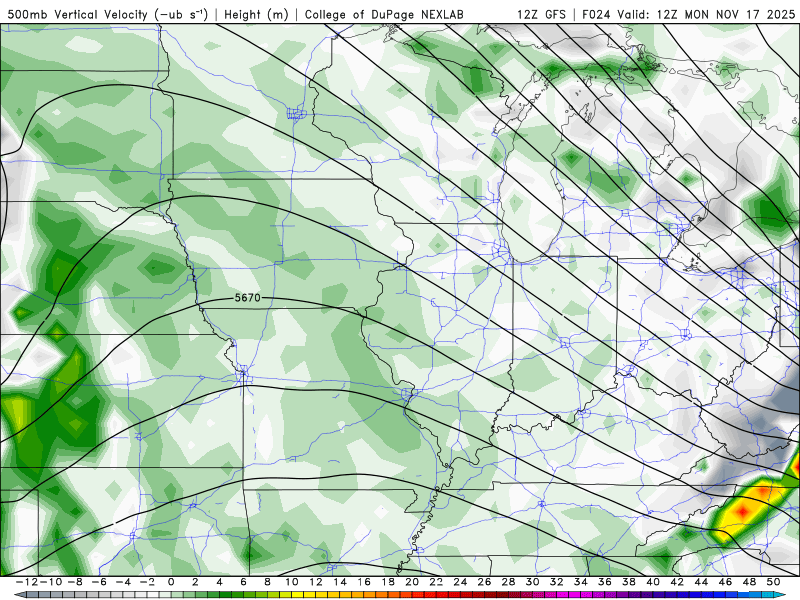Click the '20' color scale label

(412, 582)
